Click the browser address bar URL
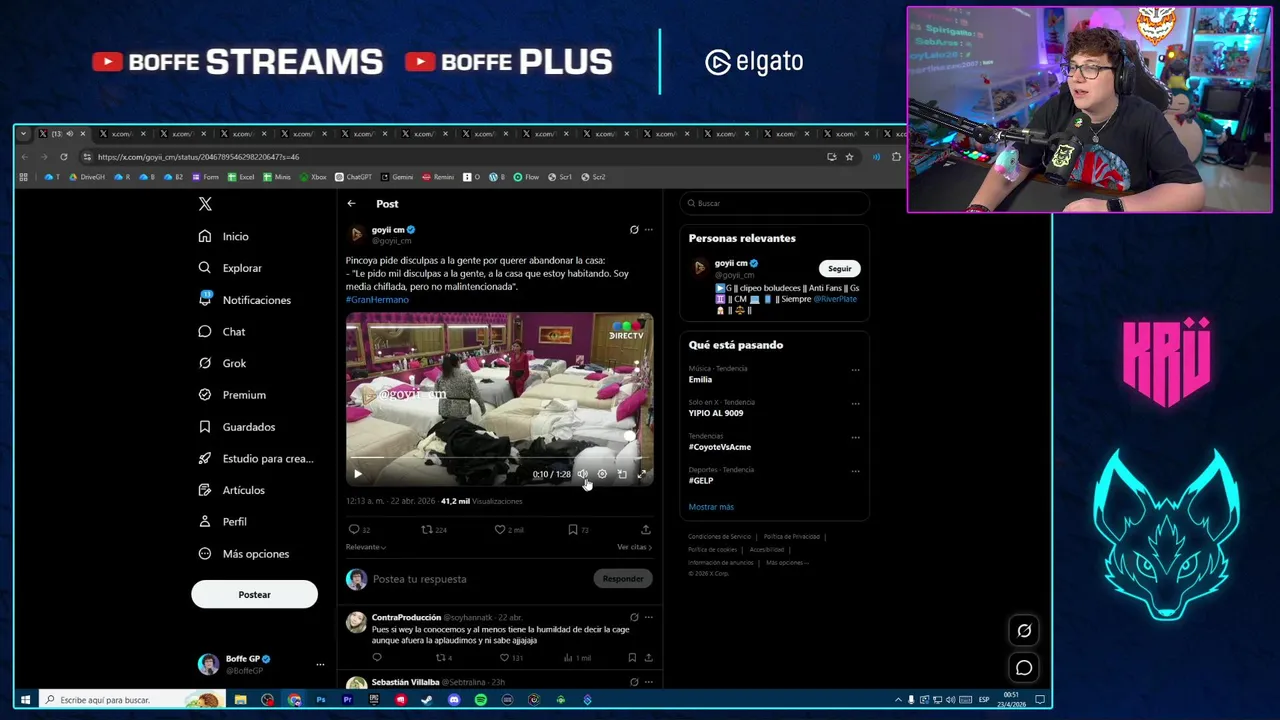The height and width of the screenshot is (720, 1280). [x=198, y=157]
